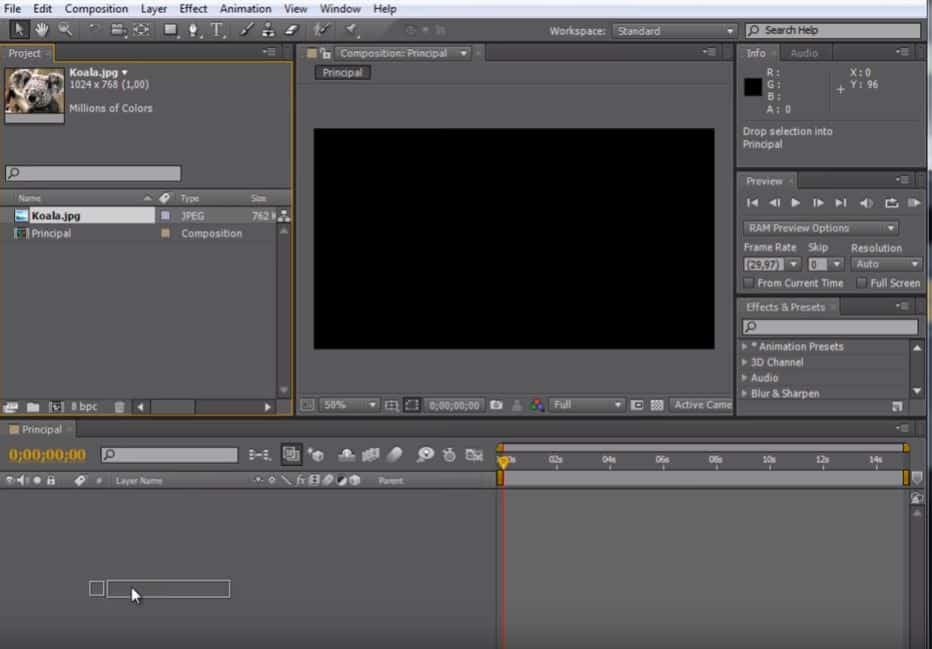The height and width of the screenshot is (649, 932).
Task: Select the Hand tool
Action: (x=41, y=30)
